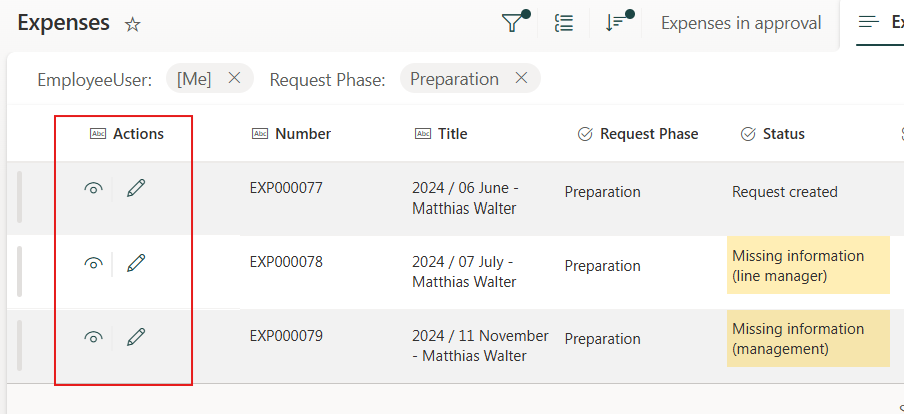
Task: Sort by the Number column header
Action: click(302, 134)
